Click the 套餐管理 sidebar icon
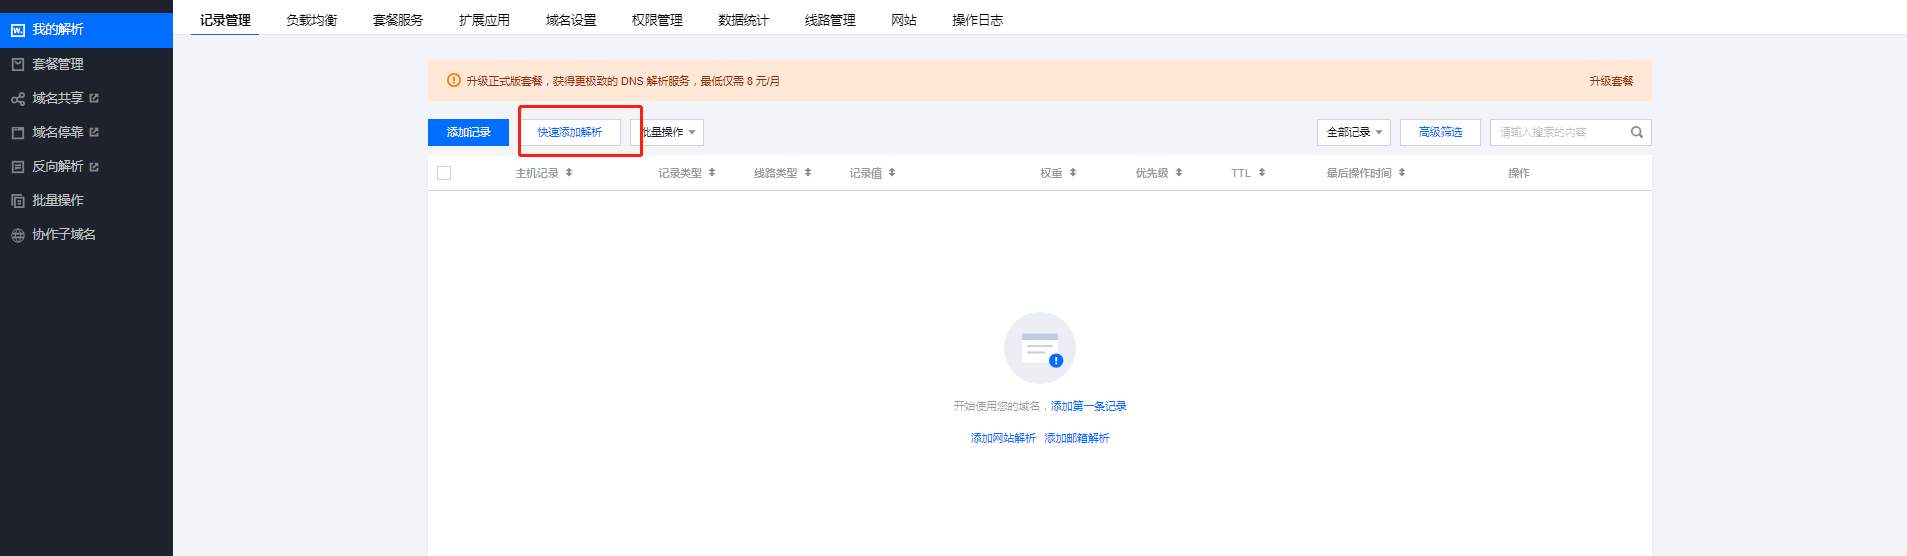This screenshot has height=556, width=1907. pyautogui.click(x=17, y=64)
